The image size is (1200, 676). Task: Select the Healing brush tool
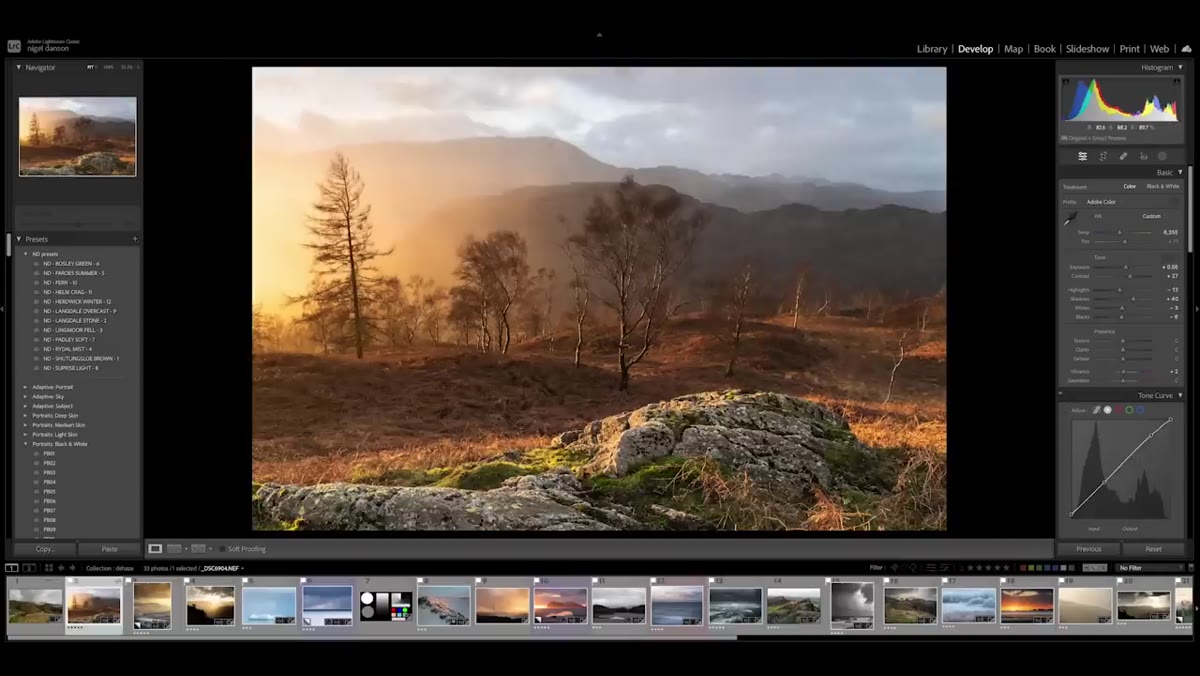click(1123, 156)
